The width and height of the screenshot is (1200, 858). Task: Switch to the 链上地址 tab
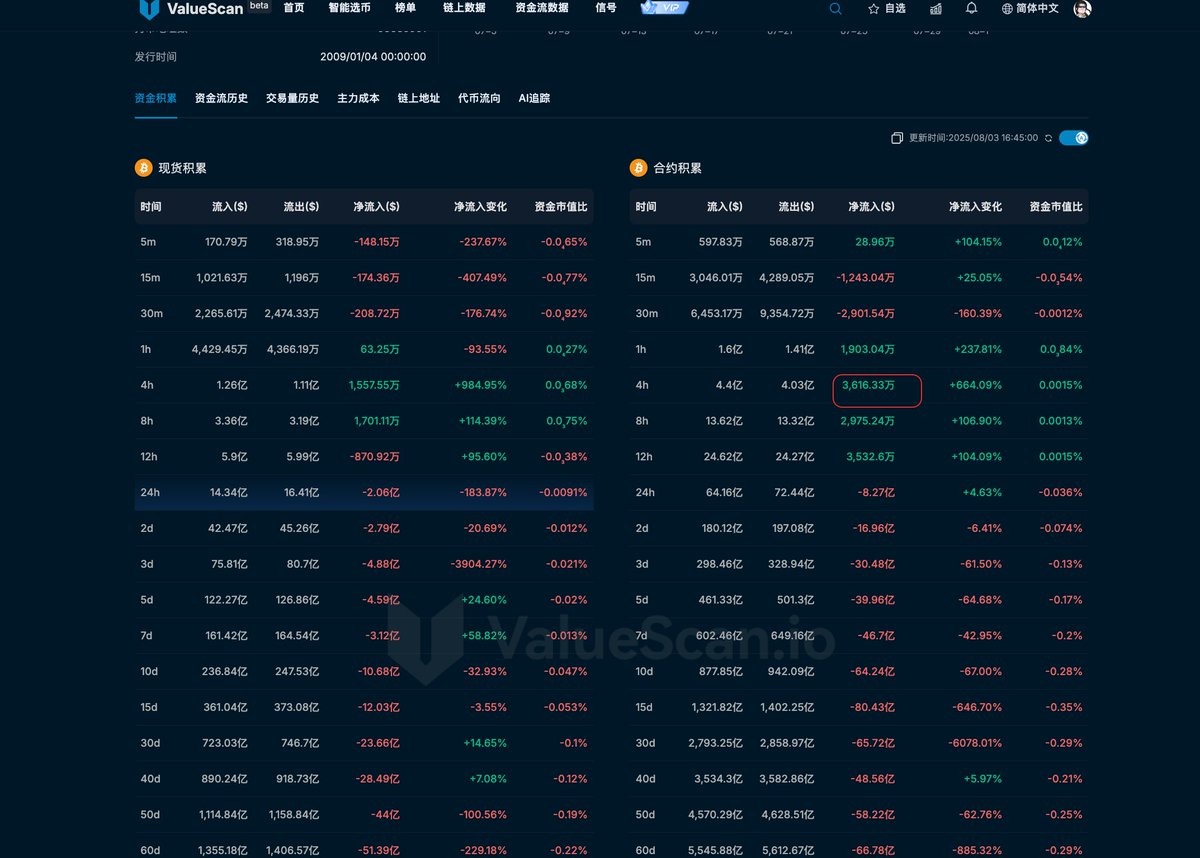419,98
